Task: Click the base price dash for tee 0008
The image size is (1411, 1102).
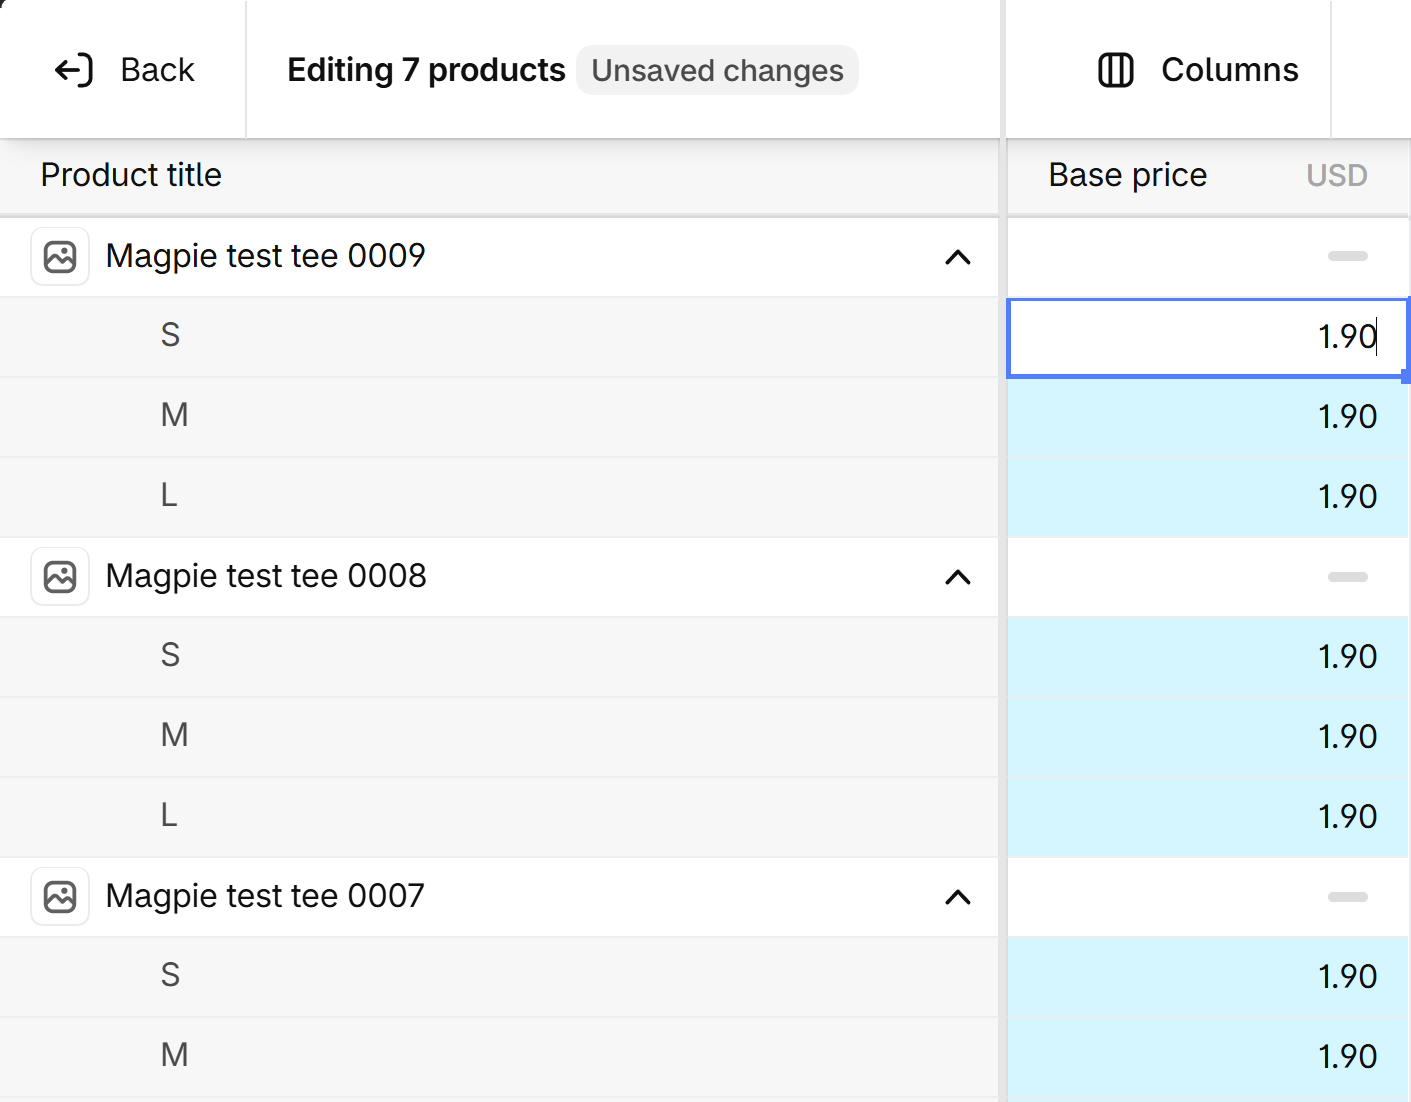Action: tap(1347, 577)
